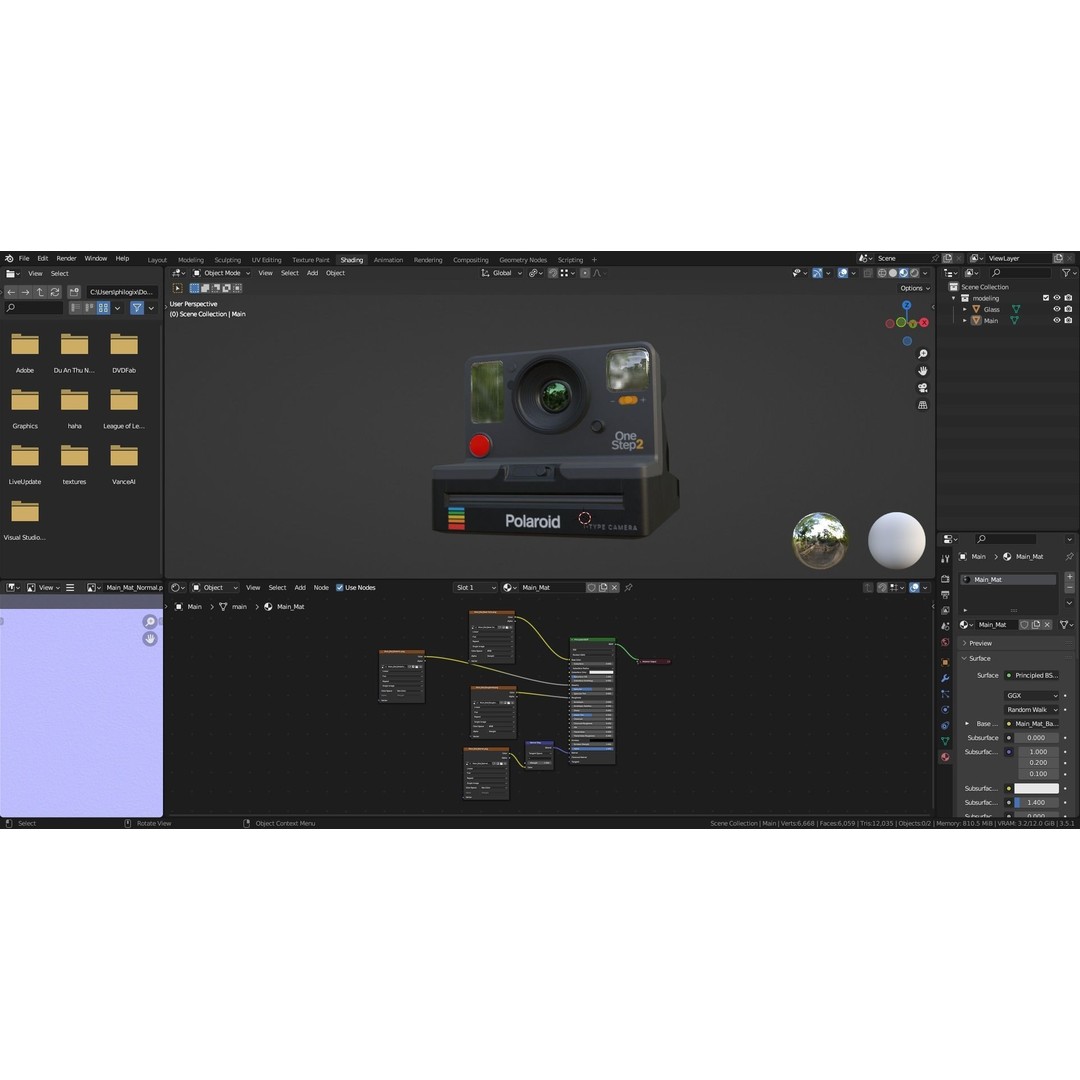The height and width of the screenshot is (1080, 1080).
Task: Open the Slot 1 material slot dropdown
Action: [475, 588]
